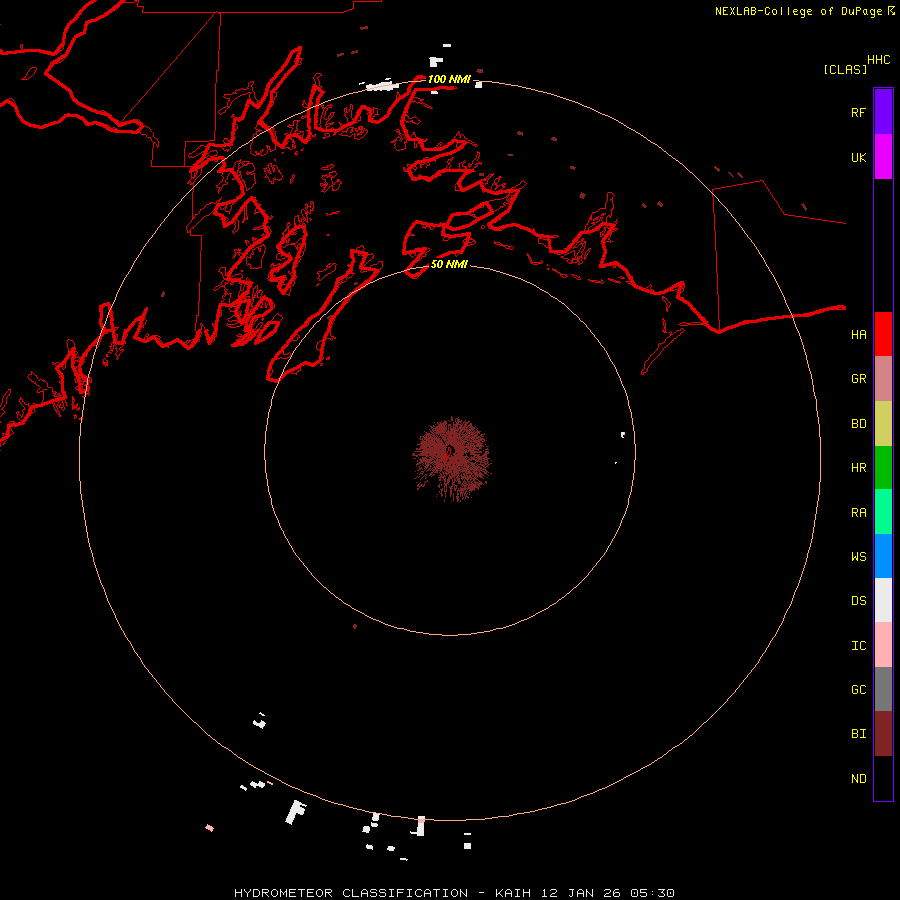Click the biological echo cluster at radar center
The width and height of the screenshot is (900, 900).
click(451, 458)
